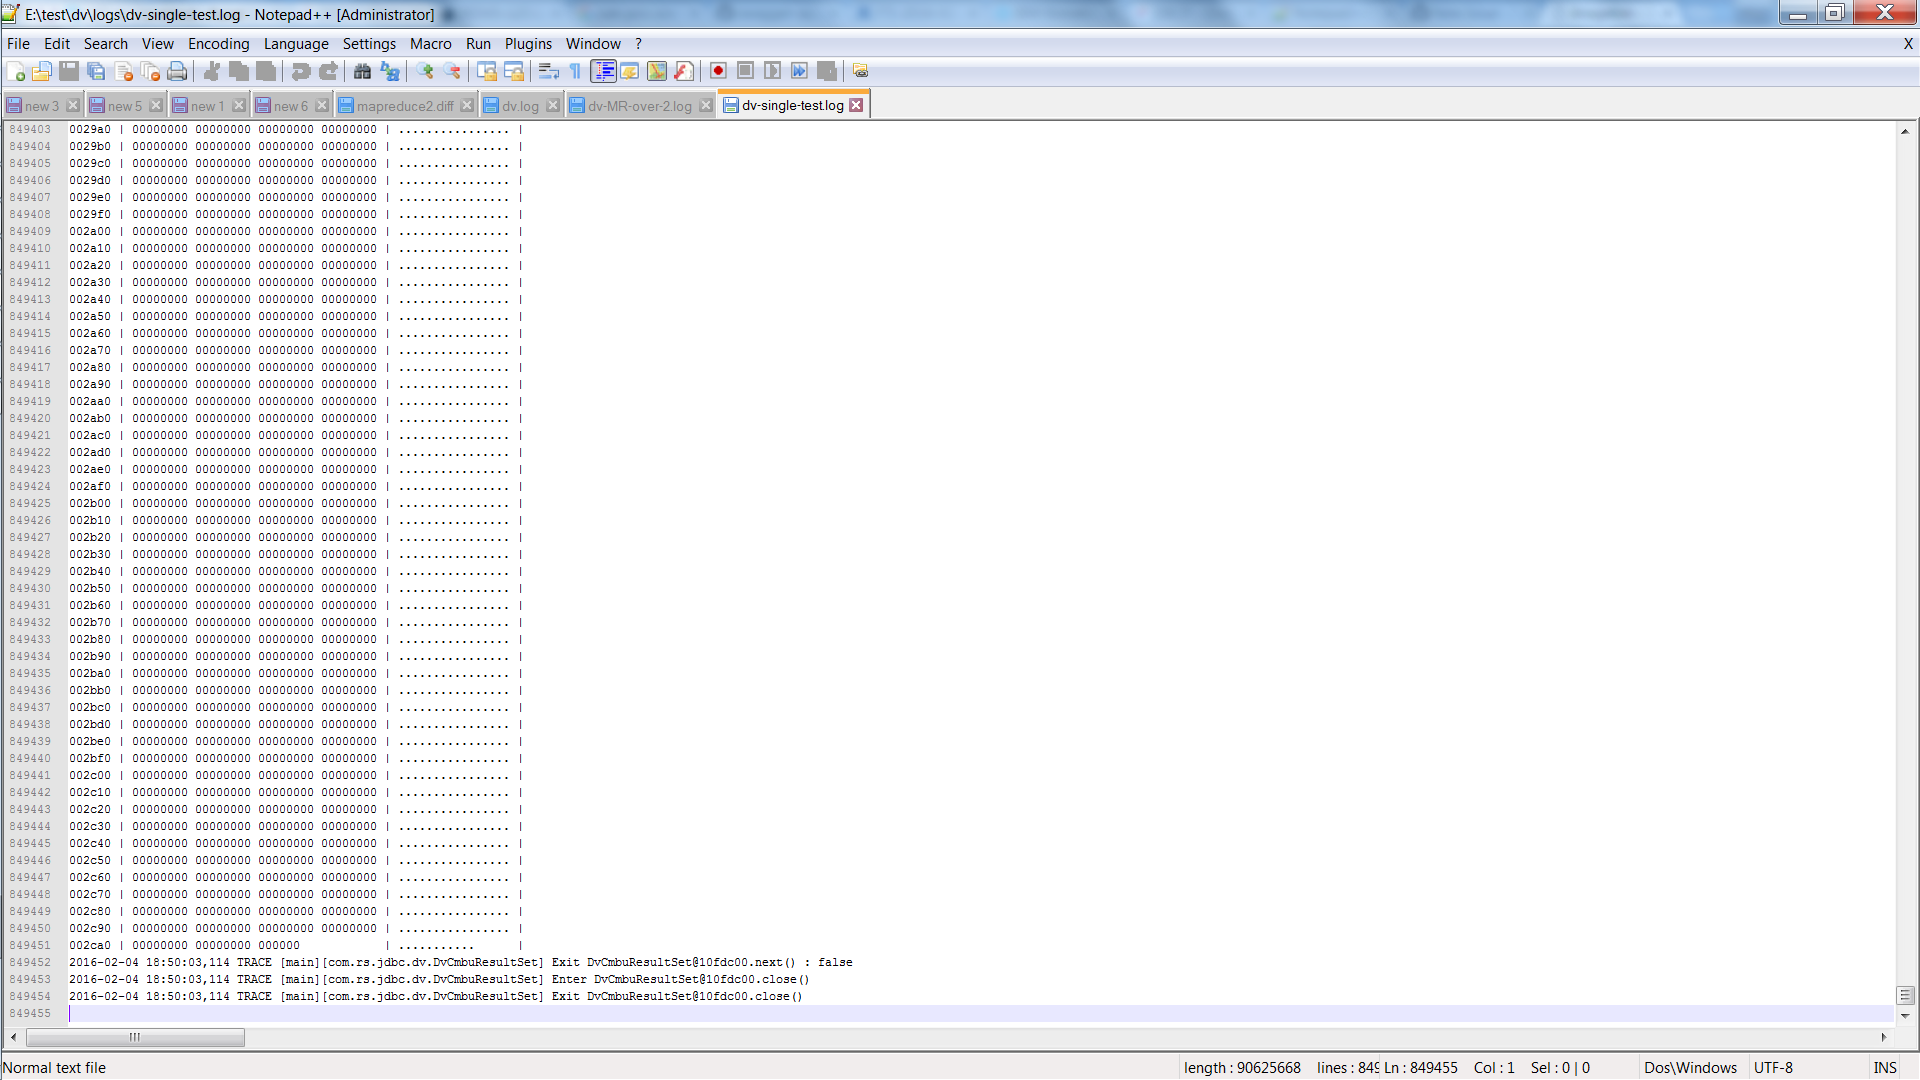Click the Close All toolbar icon
This screenshot has width=1920, height=1080.
click(x=151, y=71)
